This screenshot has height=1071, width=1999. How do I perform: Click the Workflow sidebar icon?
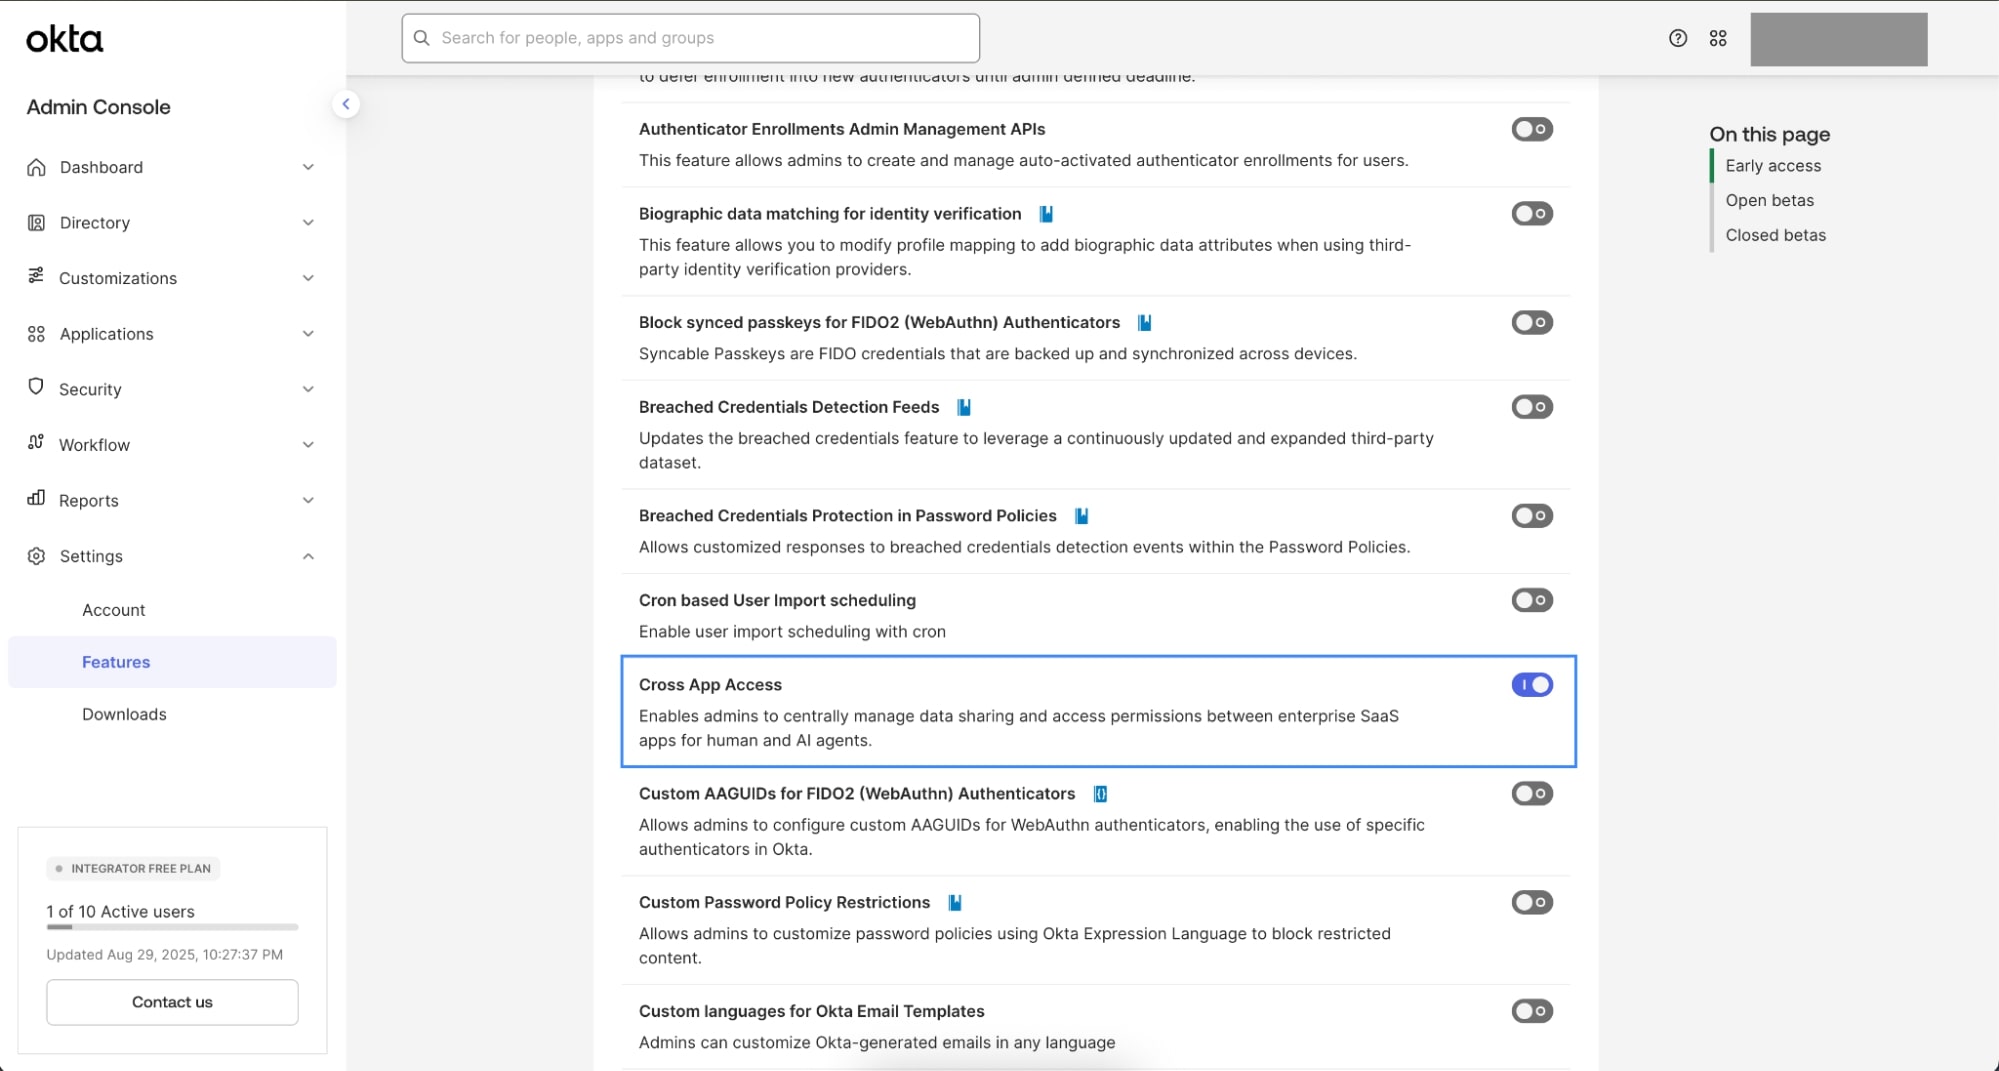tap(36, 444)
